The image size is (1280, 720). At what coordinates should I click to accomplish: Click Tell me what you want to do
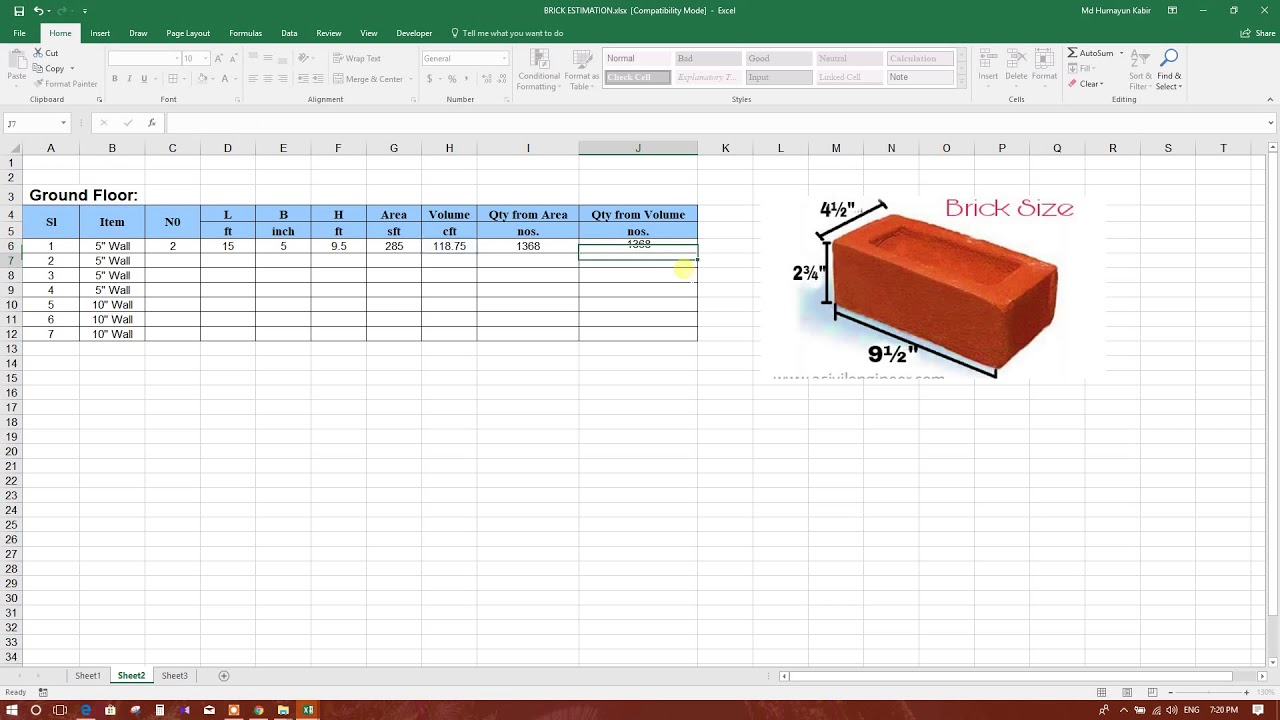[511, 33]
